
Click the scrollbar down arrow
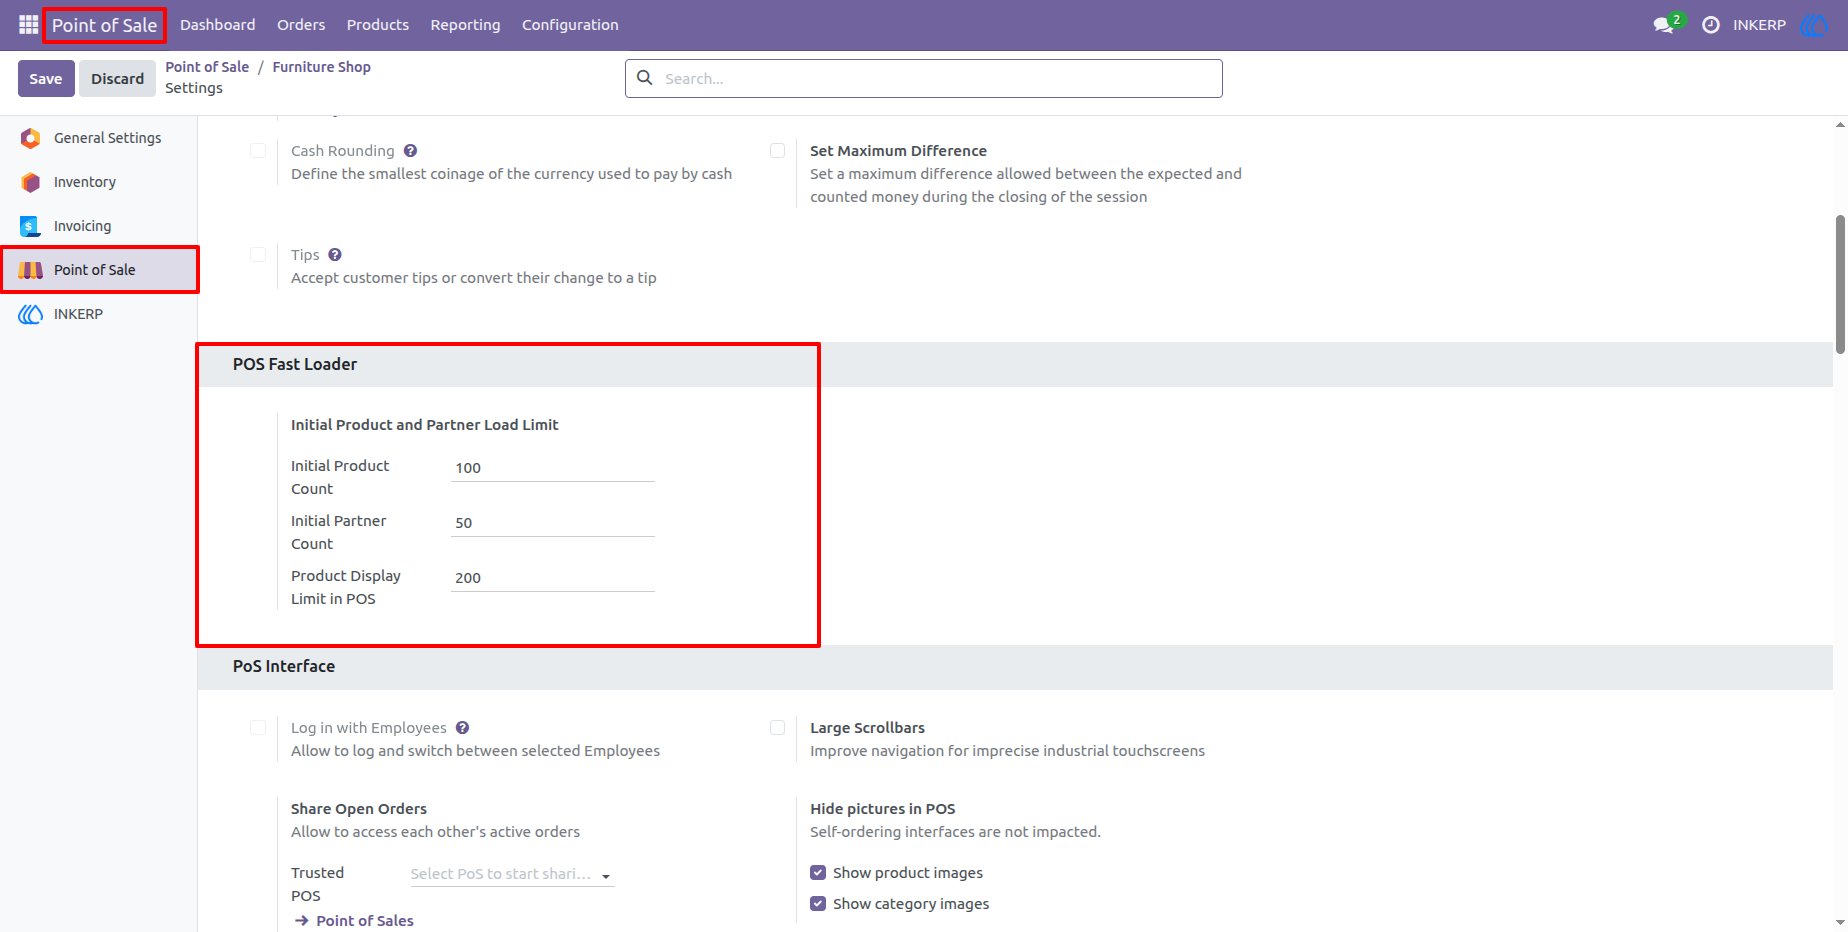click(x=1840, y=923)
